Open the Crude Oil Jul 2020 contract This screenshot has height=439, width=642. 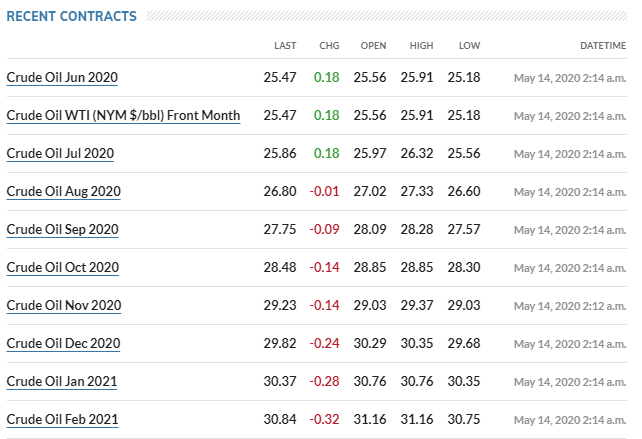[x=60, y=154]
